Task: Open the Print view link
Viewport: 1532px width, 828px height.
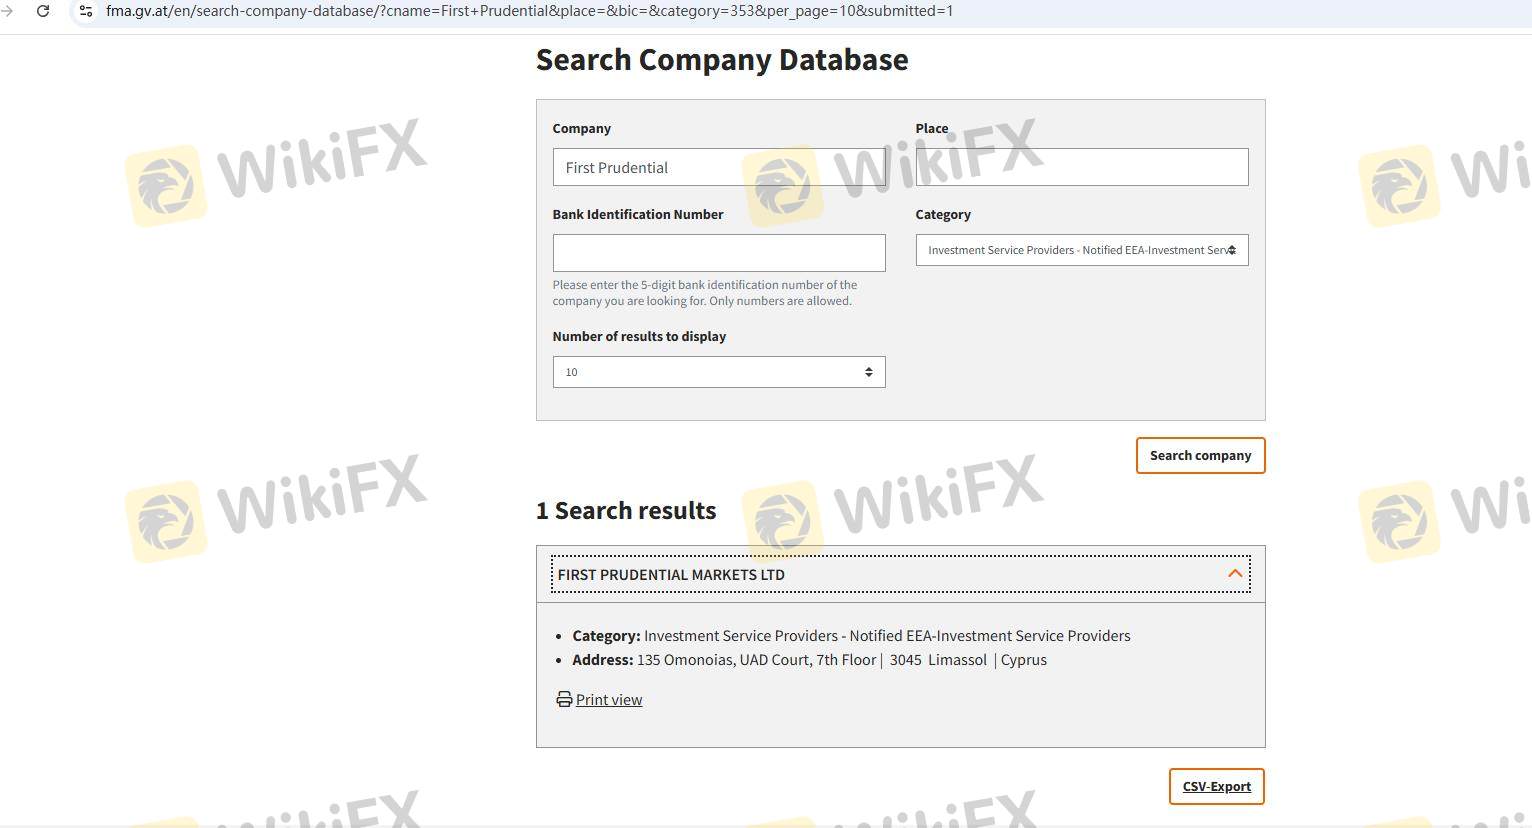Action: [608, 700]
